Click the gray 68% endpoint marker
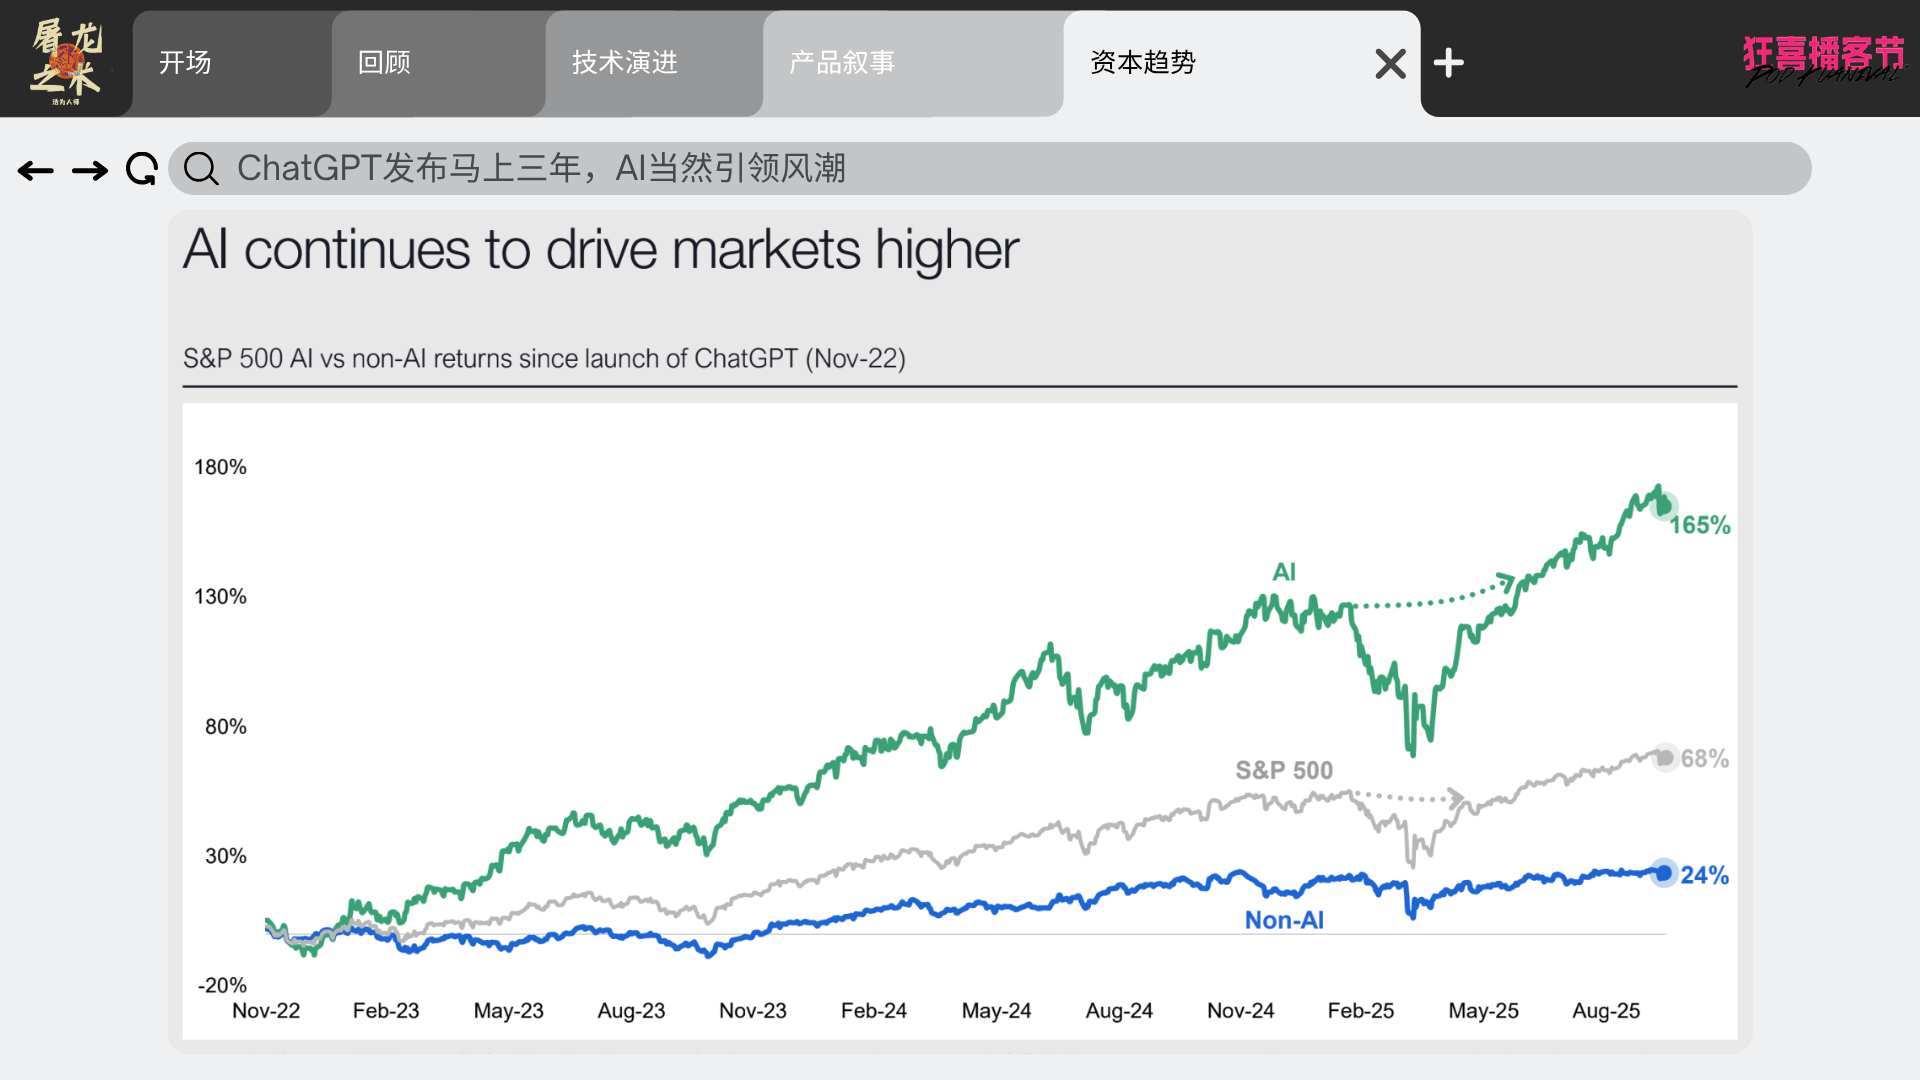1920x1080 pixels. coord(1664,758)
